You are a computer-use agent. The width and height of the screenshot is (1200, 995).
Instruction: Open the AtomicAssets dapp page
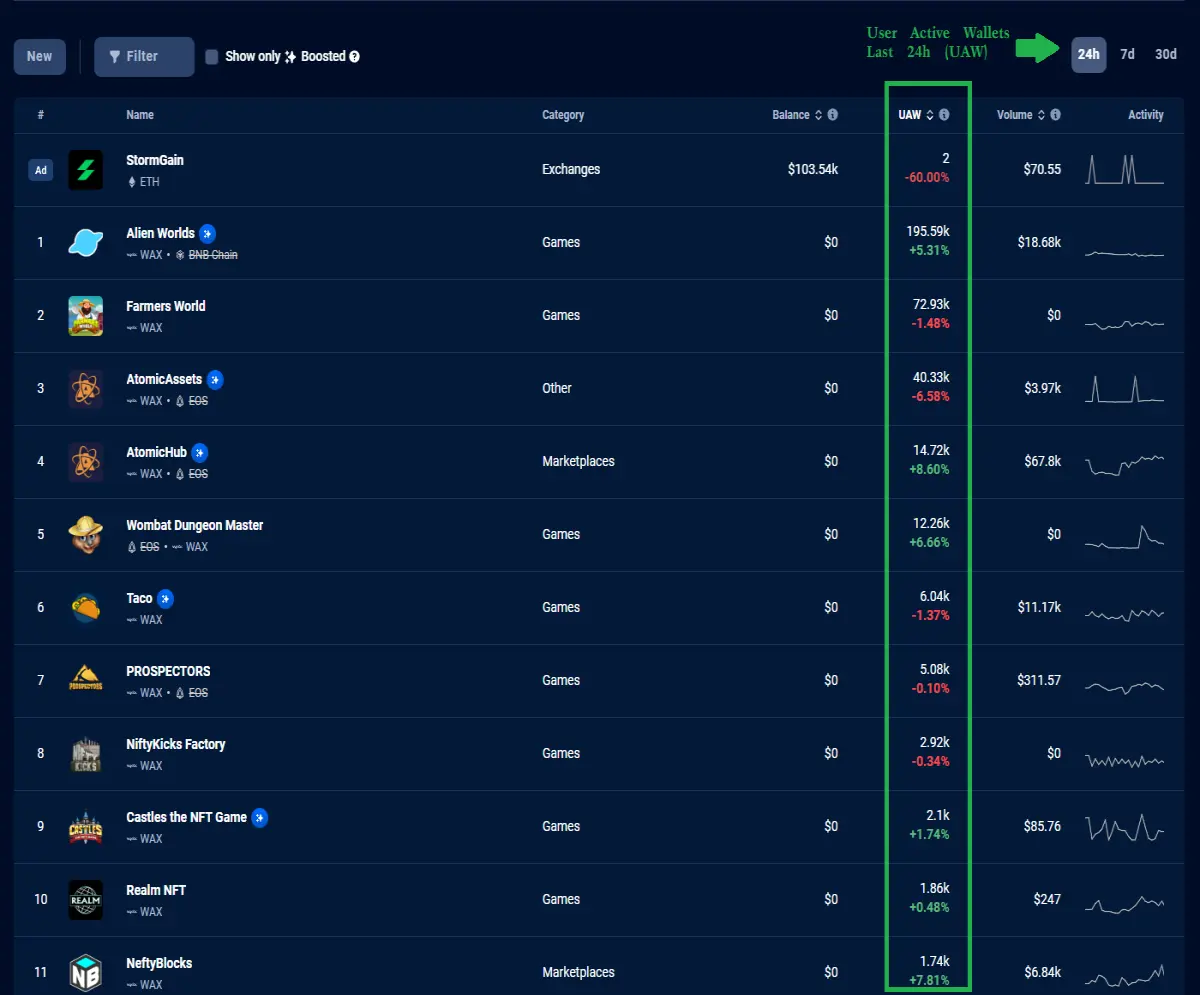[x=164, y=379]
